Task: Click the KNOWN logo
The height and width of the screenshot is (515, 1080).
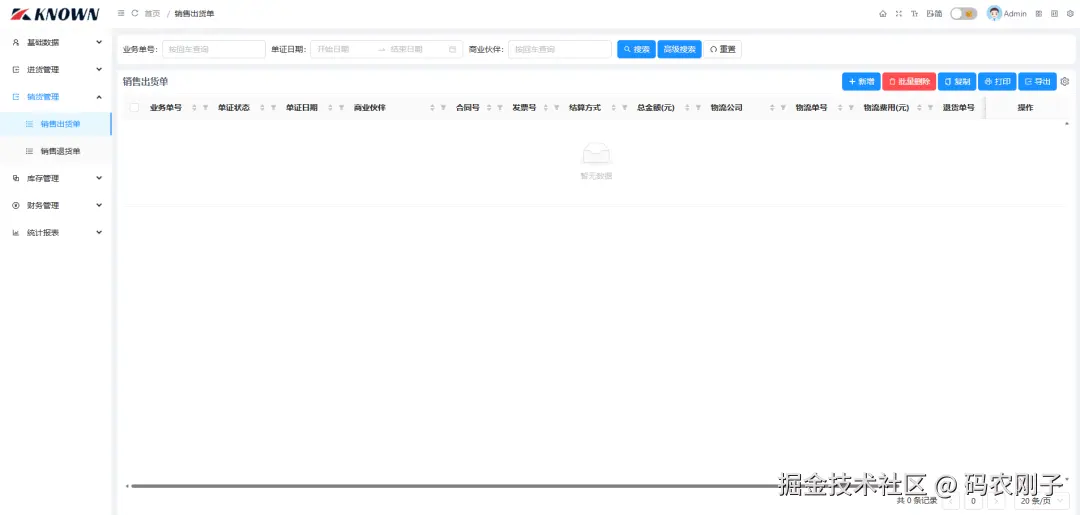Action: click(56, 14)
